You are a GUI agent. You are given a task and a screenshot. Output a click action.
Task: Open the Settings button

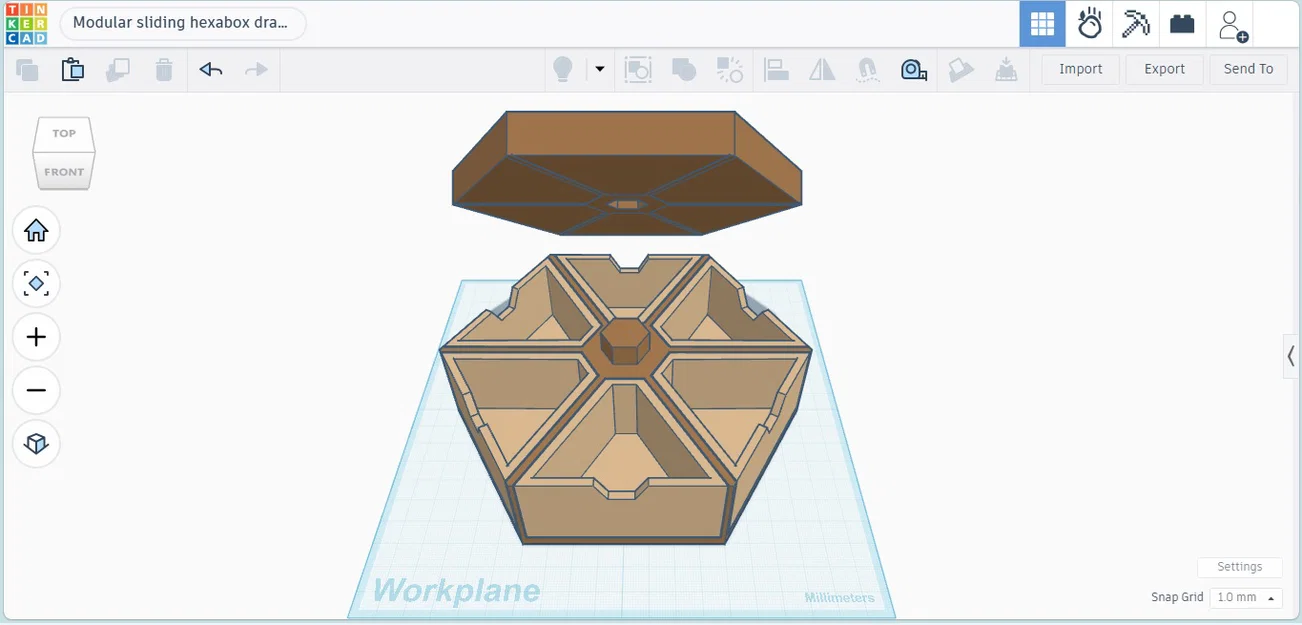1240,567
